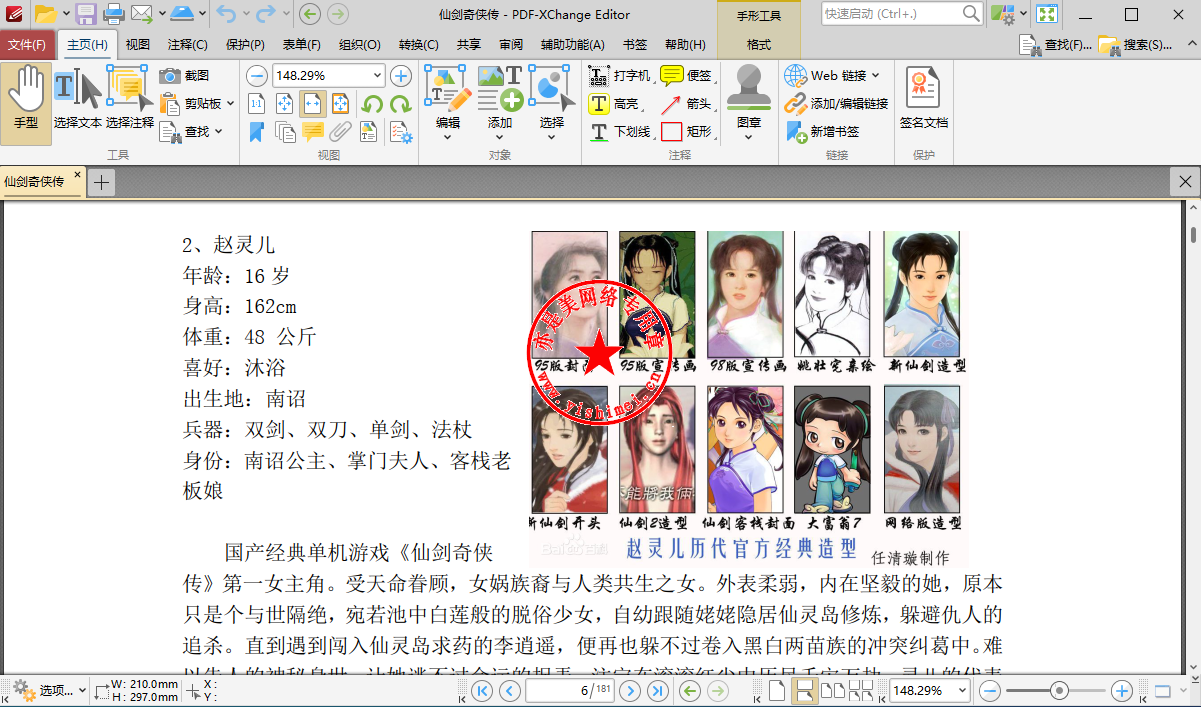This screenshot has height=707, width=1201.
Task: Rotate the view clockwise
Action: 400,104
